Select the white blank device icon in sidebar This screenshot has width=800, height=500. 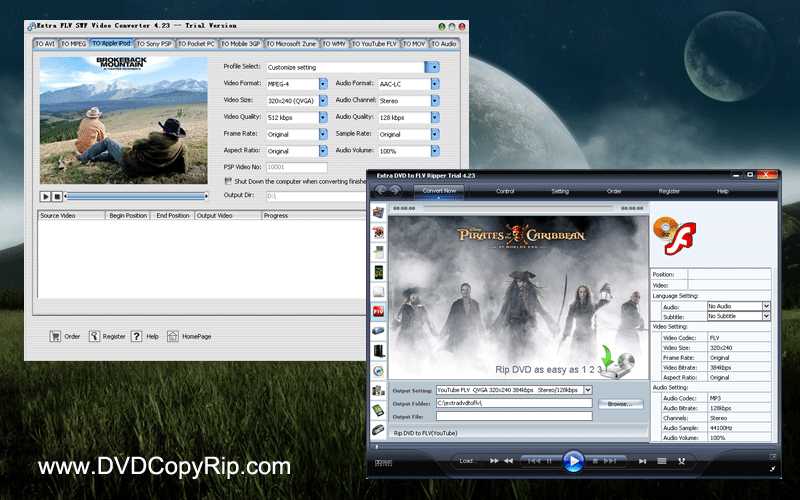[x=378, y=292]
